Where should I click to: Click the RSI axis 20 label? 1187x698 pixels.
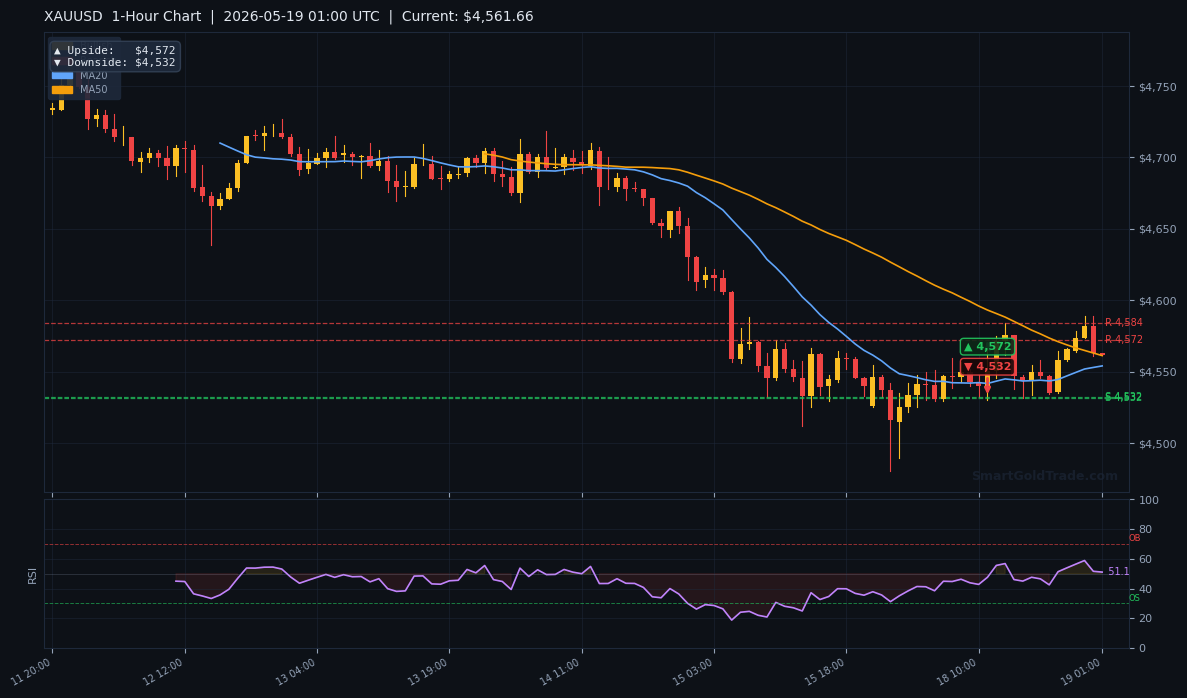pos(1145,619)
